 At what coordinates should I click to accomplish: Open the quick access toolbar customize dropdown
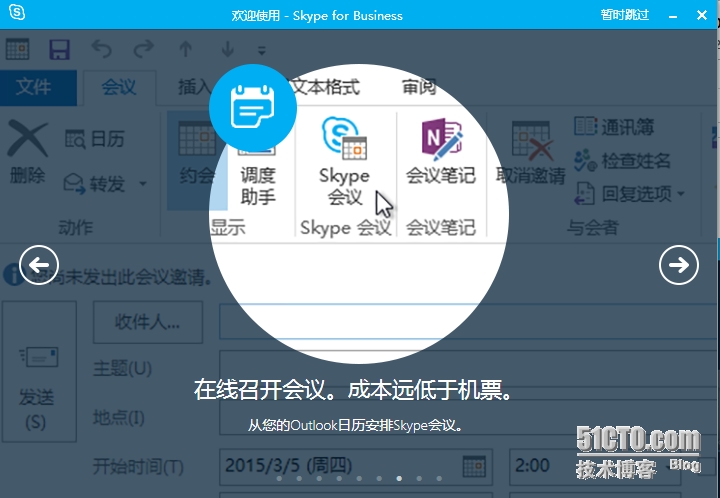click(x=262, y=50)
